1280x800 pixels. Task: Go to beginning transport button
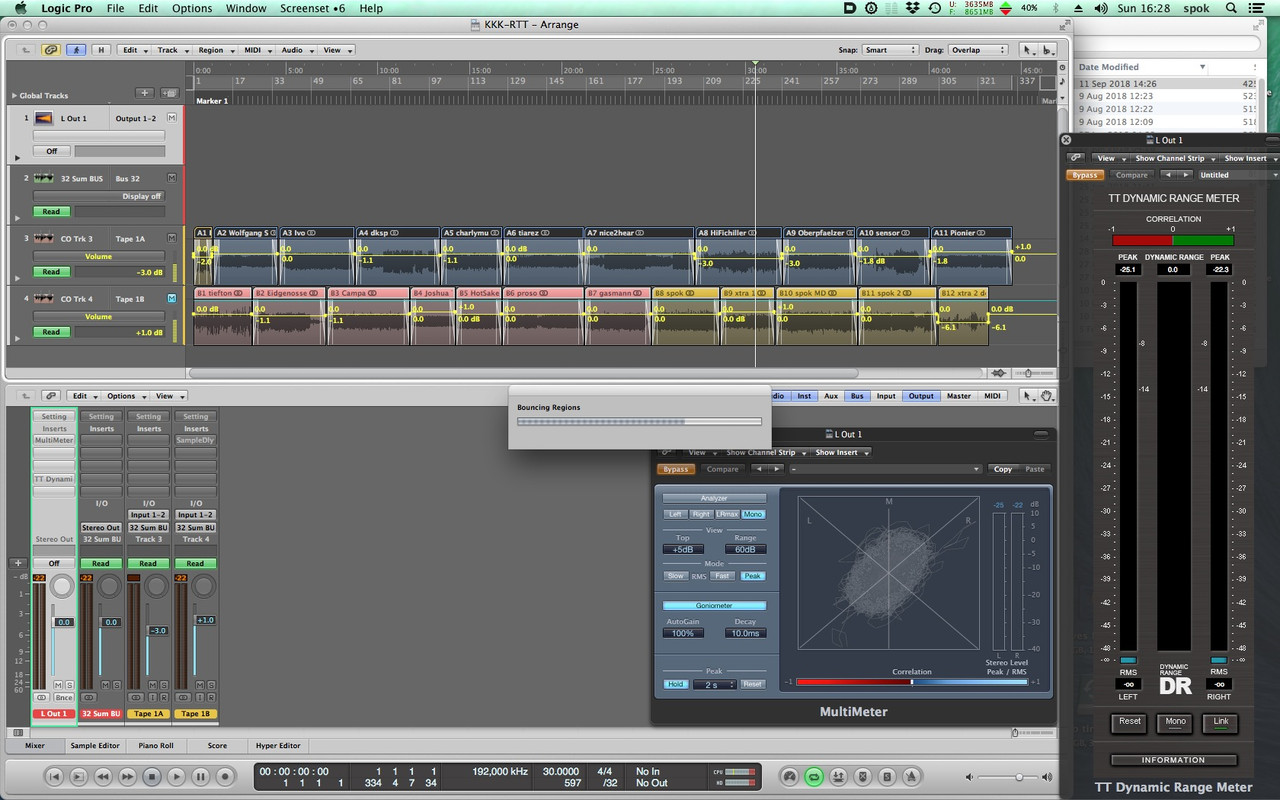click(x=55, y=776)
